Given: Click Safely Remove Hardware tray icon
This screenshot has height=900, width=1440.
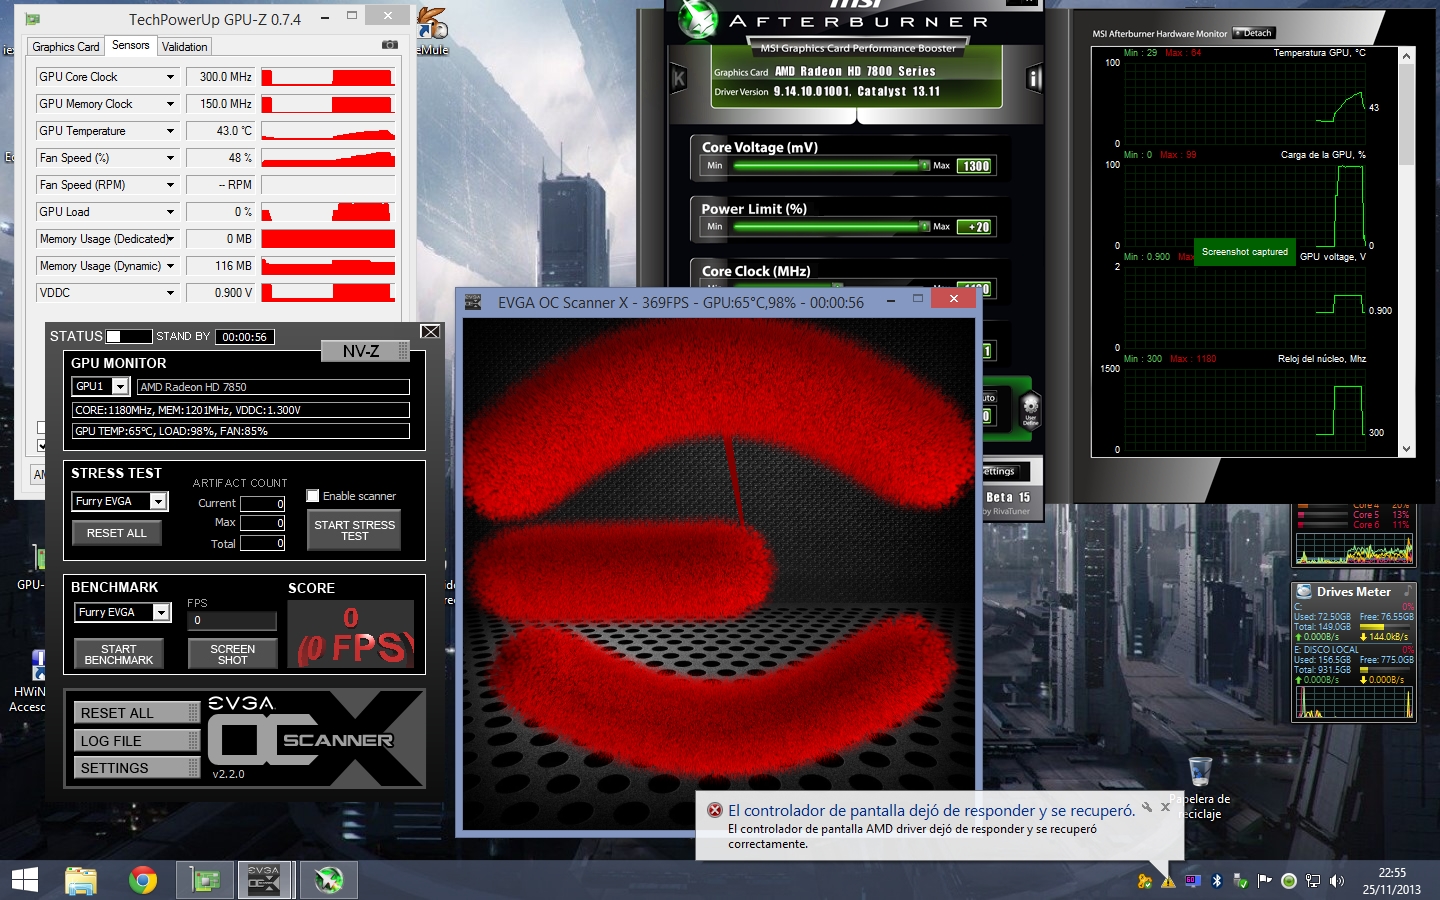Looking at the screenshot, I should coord(1241,881).
